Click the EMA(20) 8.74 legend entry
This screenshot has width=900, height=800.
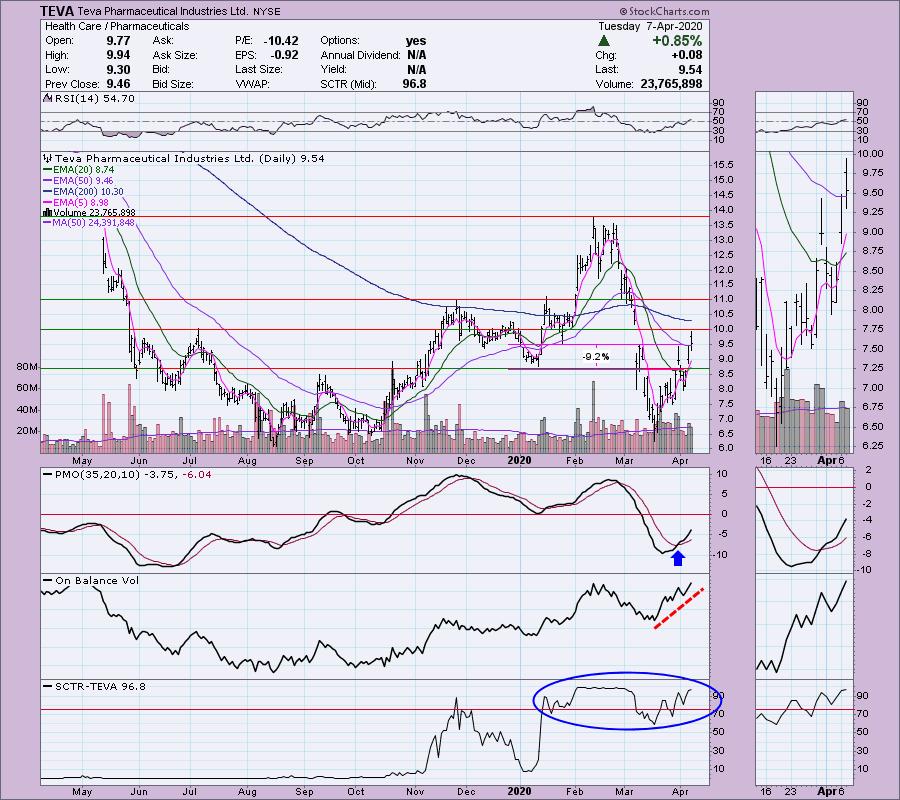(x=80, y=170)
